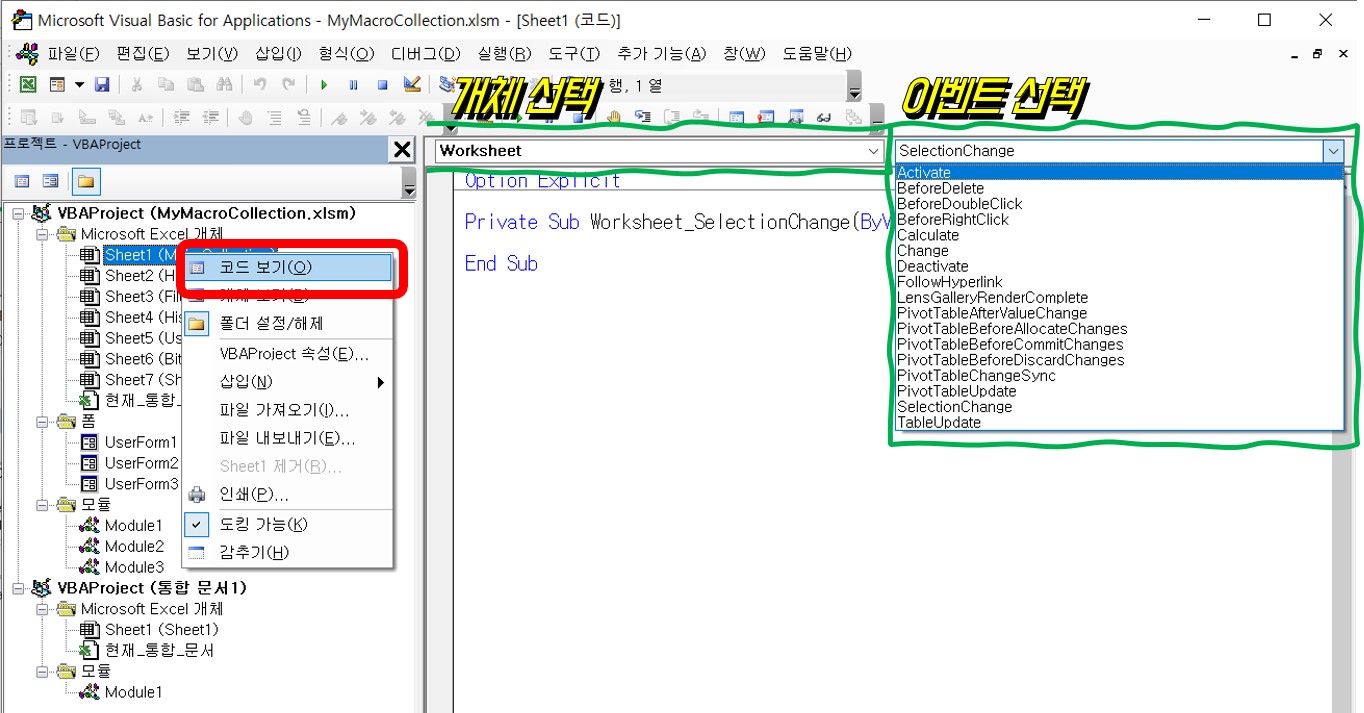The height and width of the screenshot is (713, 1364).
Task: Toggle Design Mode with the ruler icon
Action: (411, 86)
